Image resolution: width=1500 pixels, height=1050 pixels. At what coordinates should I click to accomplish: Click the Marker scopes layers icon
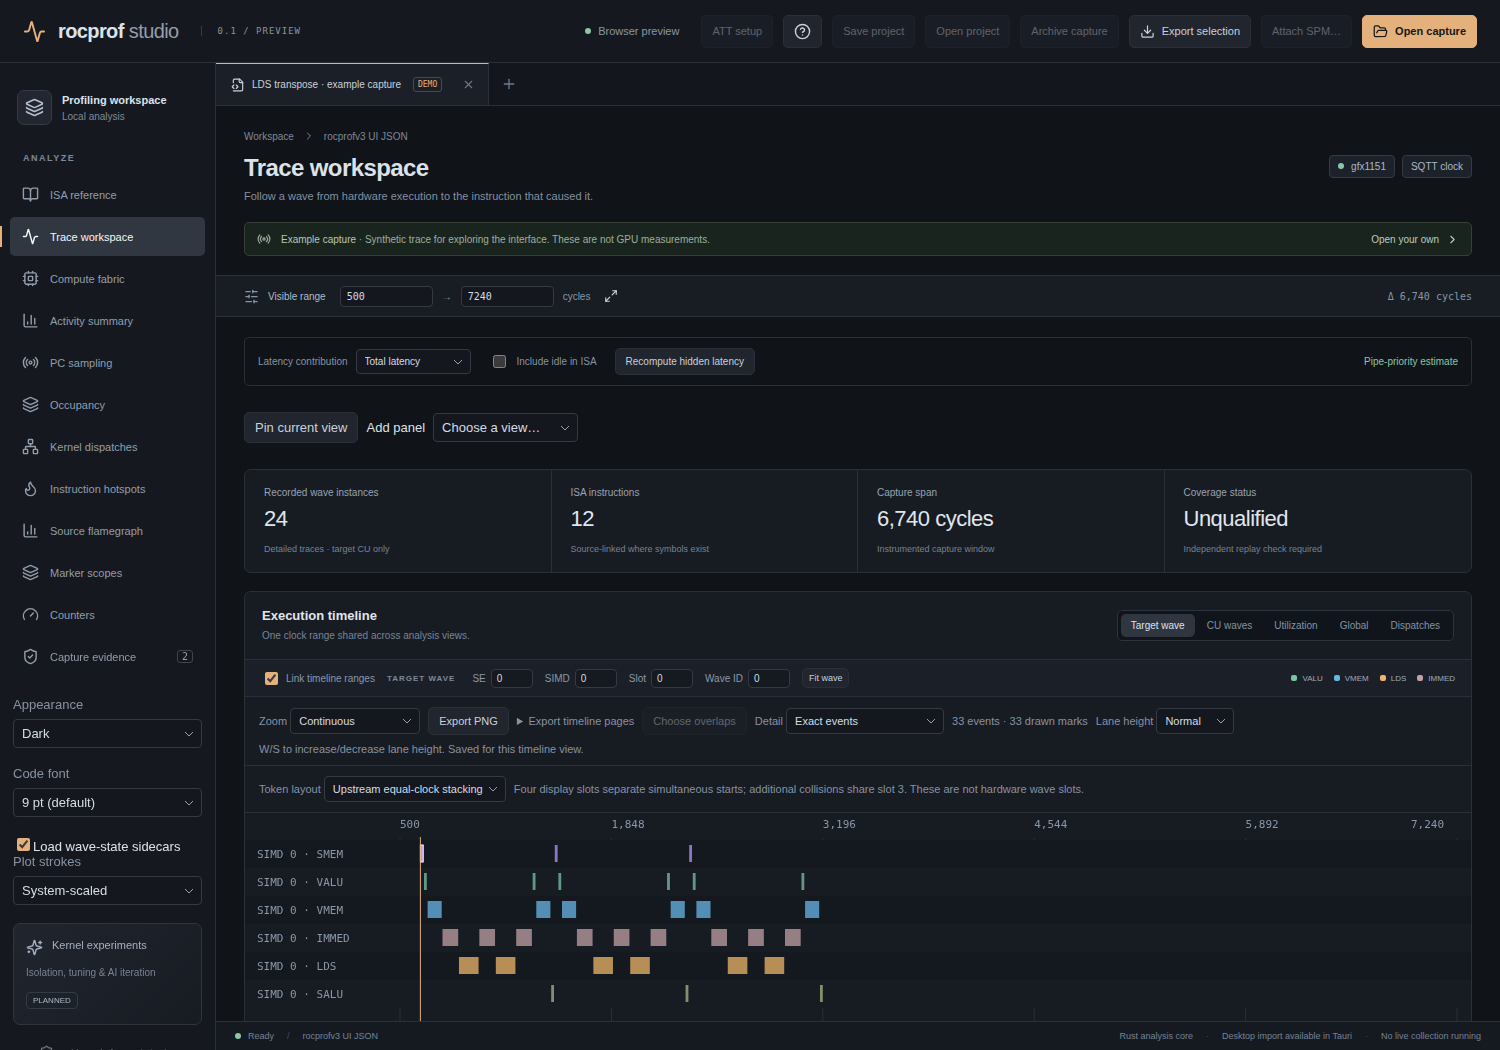tap(31, 573)
